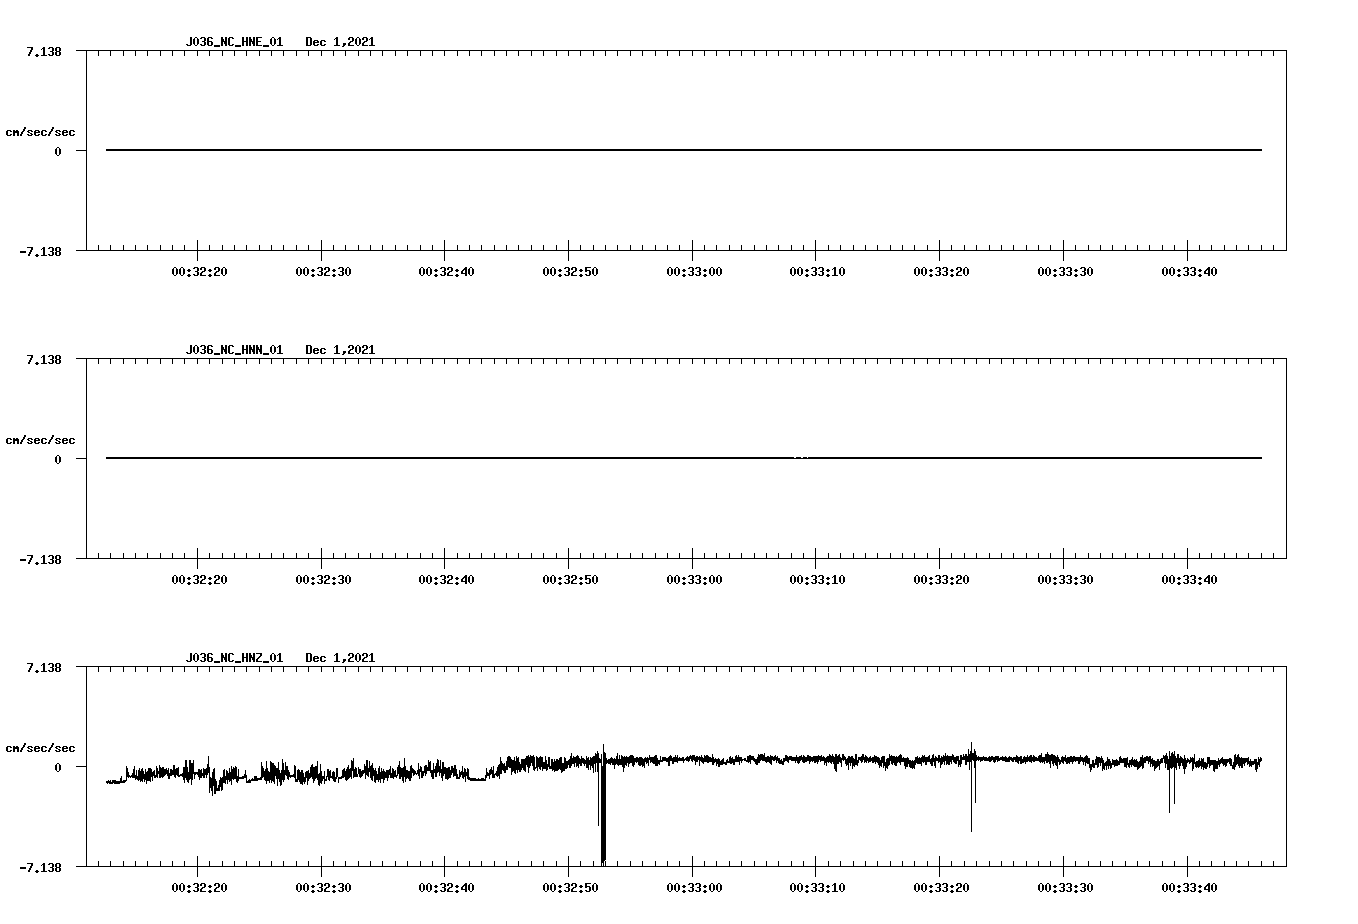The image size is (1358, 924).
Task: Click the 00:32:50 time label under HNZ plot
Action: (570, 888)
